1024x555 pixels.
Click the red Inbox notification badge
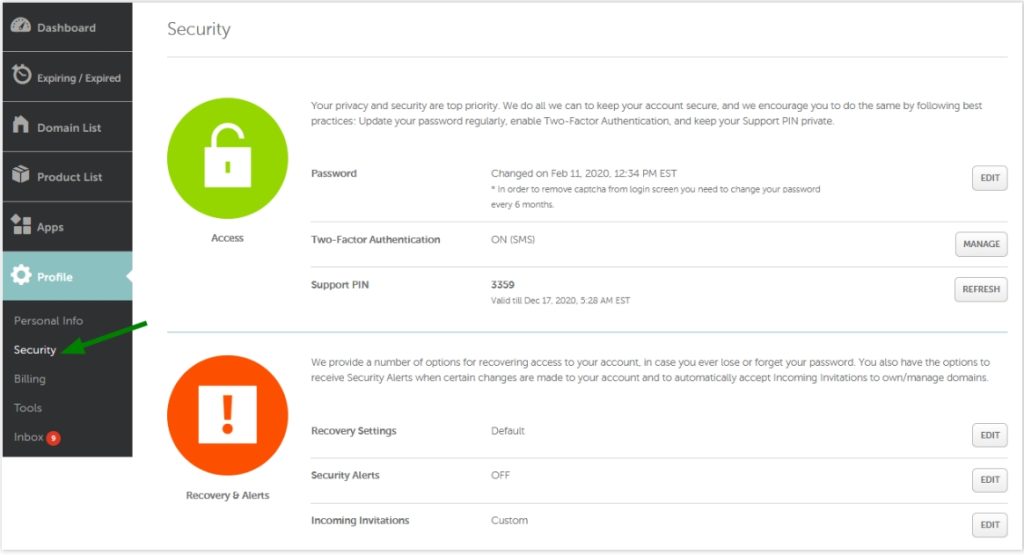54,438
